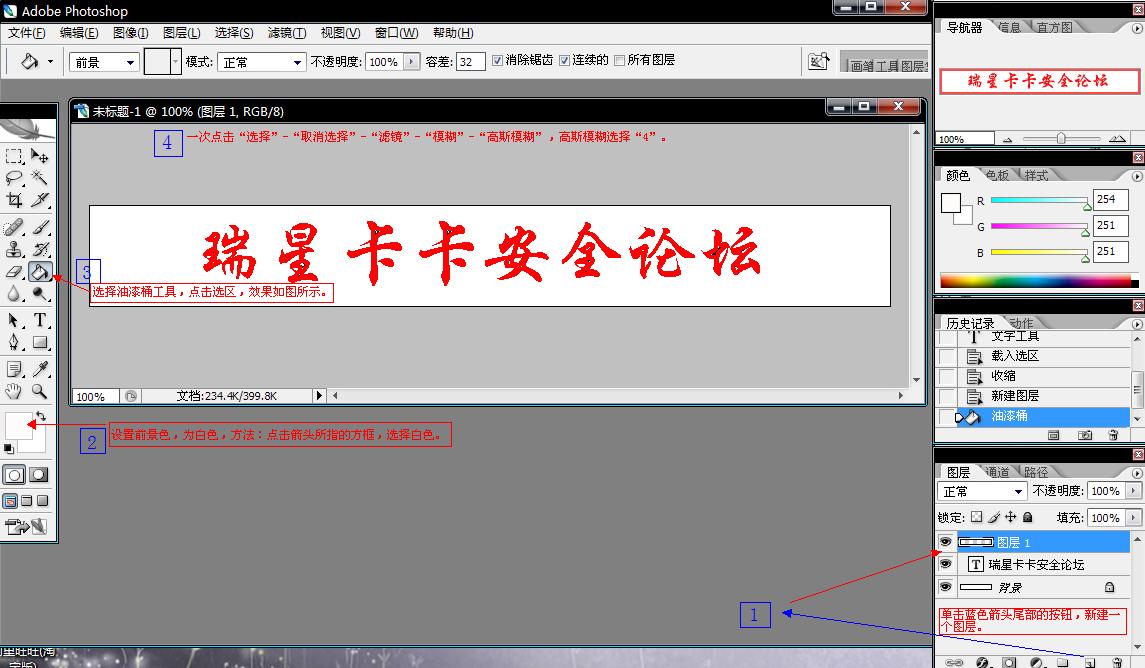The image size is (1145, 668).
Task: Hide 图层 1 layer with eye icon
Action: [946, 542]
